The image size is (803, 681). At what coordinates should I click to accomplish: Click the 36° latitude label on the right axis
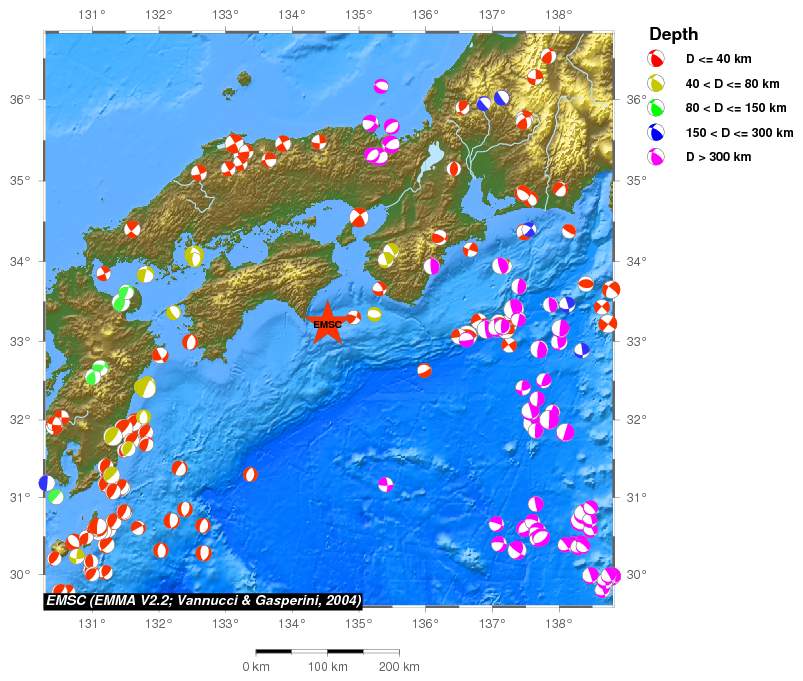click(x=636, y=99)
